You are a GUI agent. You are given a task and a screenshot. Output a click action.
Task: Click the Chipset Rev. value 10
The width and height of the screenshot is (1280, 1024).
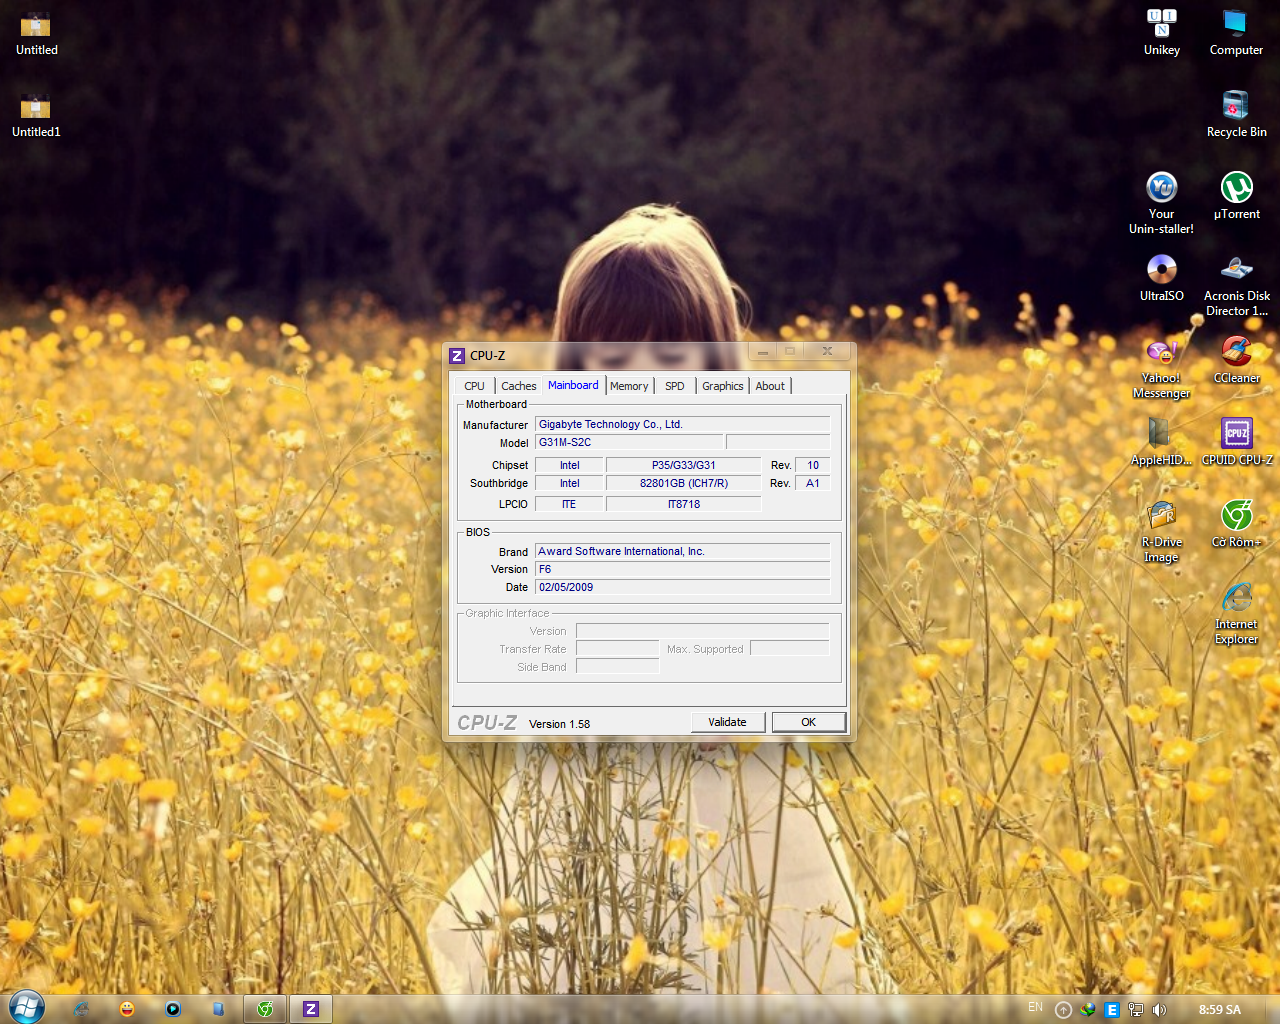(x=813, y=465)
